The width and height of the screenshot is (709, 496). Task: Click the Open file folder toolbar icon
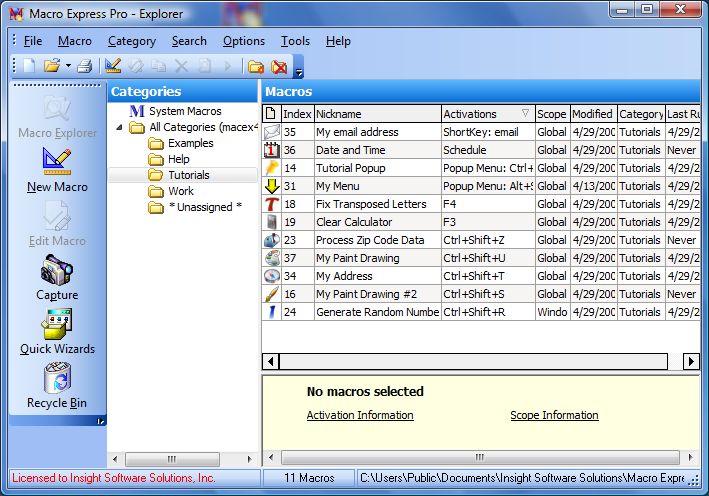[x=52, y=66]
